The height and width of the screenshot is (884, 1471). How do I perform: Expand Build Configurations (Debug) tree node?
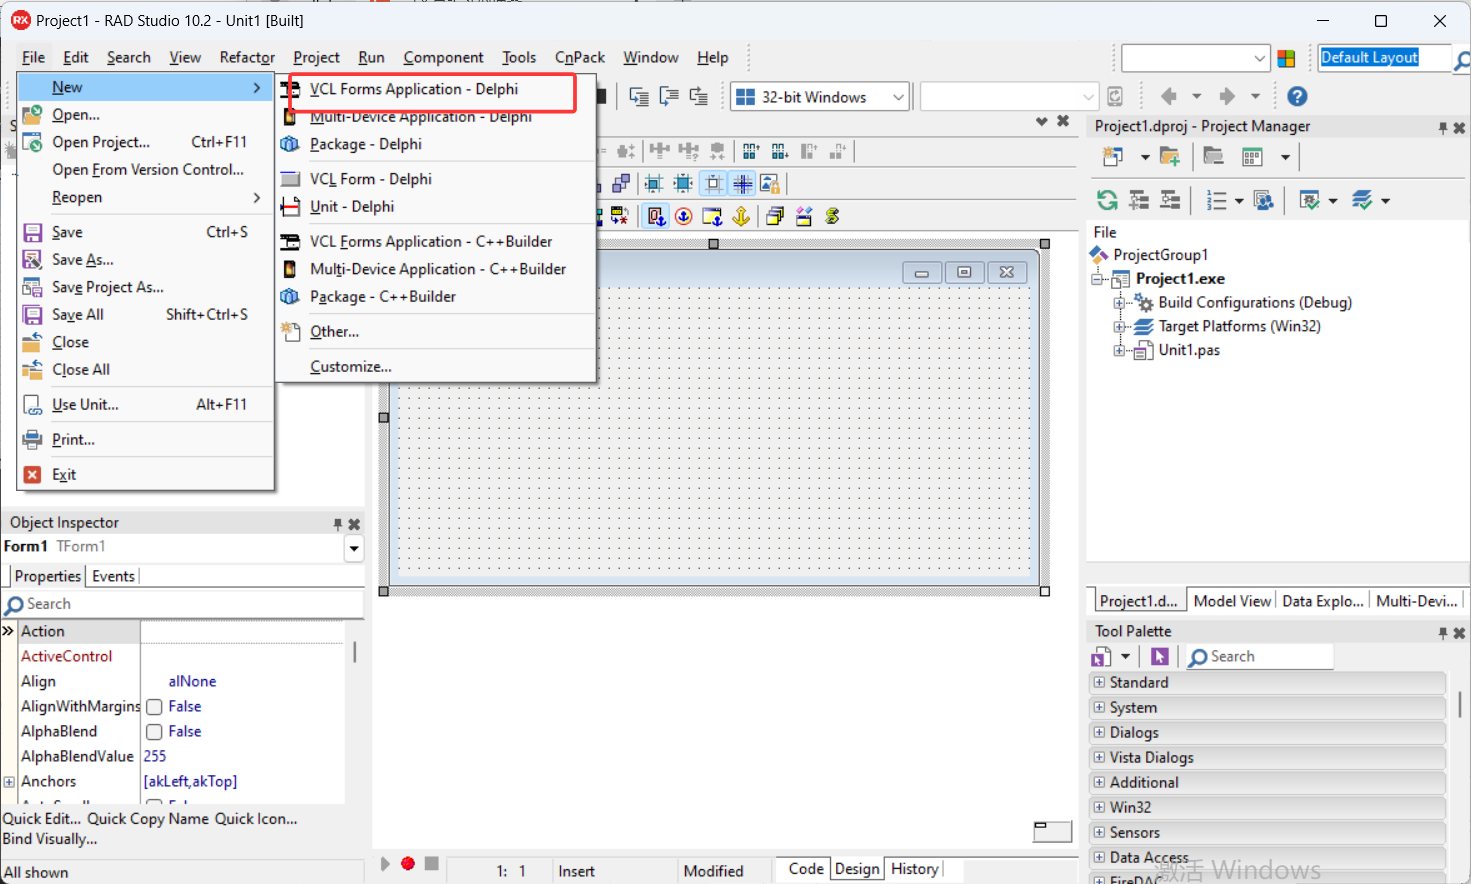1119,303
